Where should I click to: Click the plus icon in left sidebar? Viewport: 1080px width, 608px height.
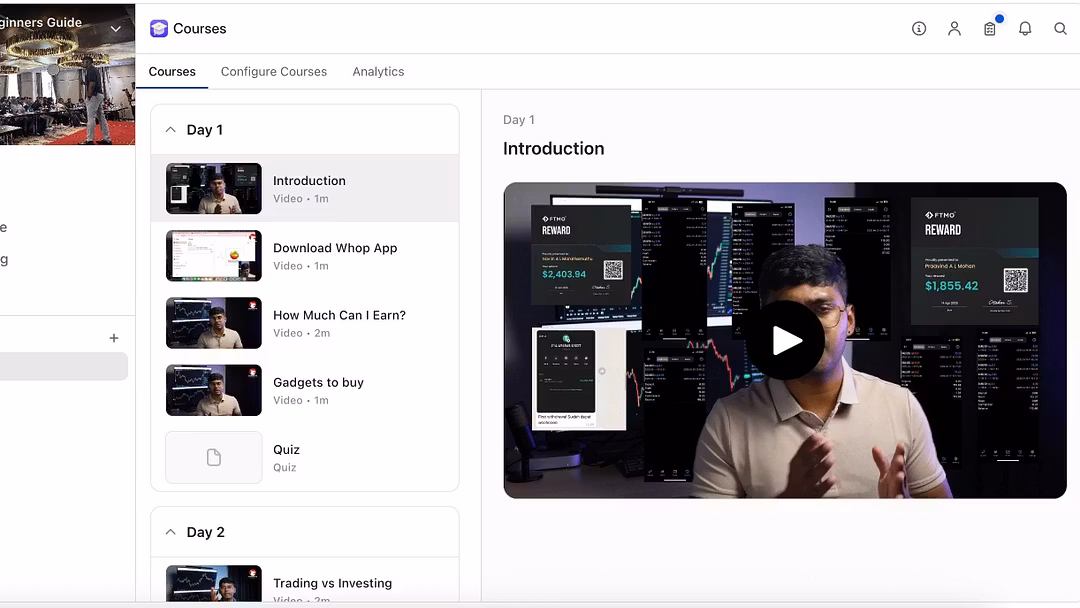coord(114,338)
